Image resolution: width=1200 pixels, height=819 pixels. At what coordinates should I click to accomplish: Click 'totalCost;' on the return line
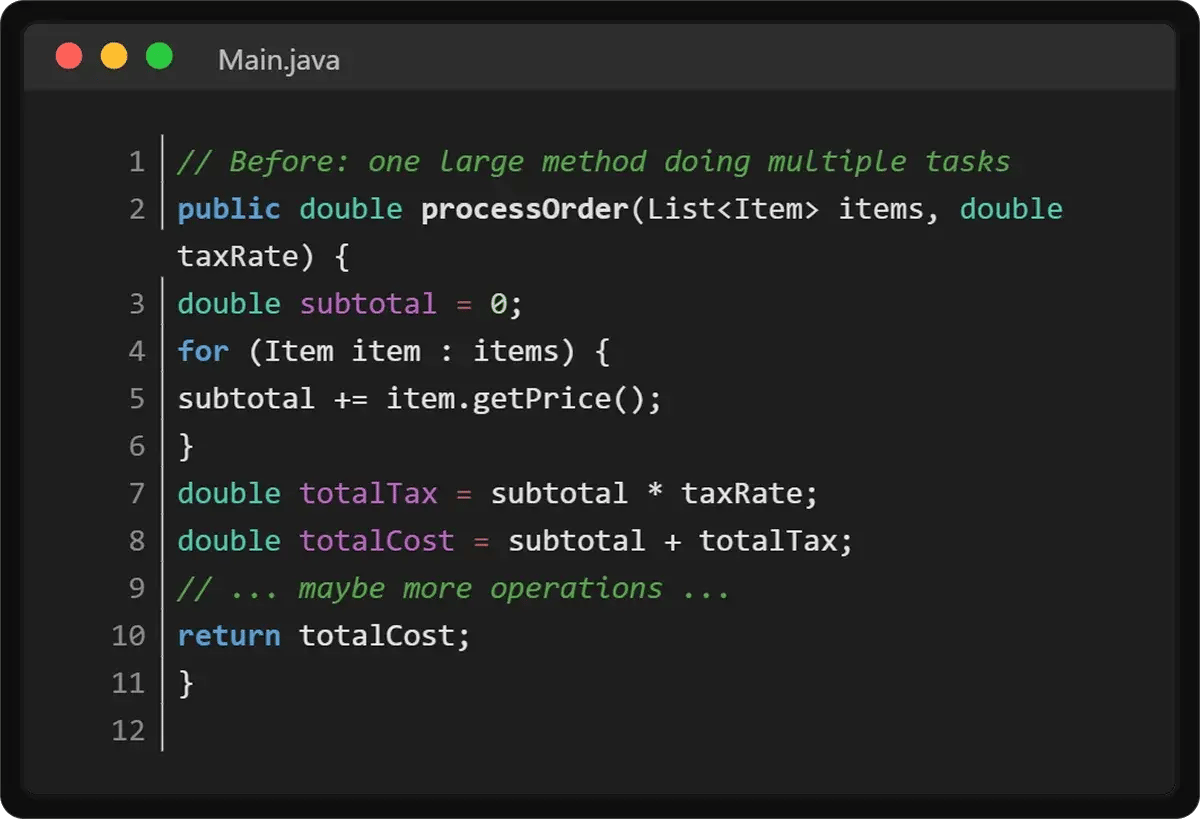pos(384,636)
